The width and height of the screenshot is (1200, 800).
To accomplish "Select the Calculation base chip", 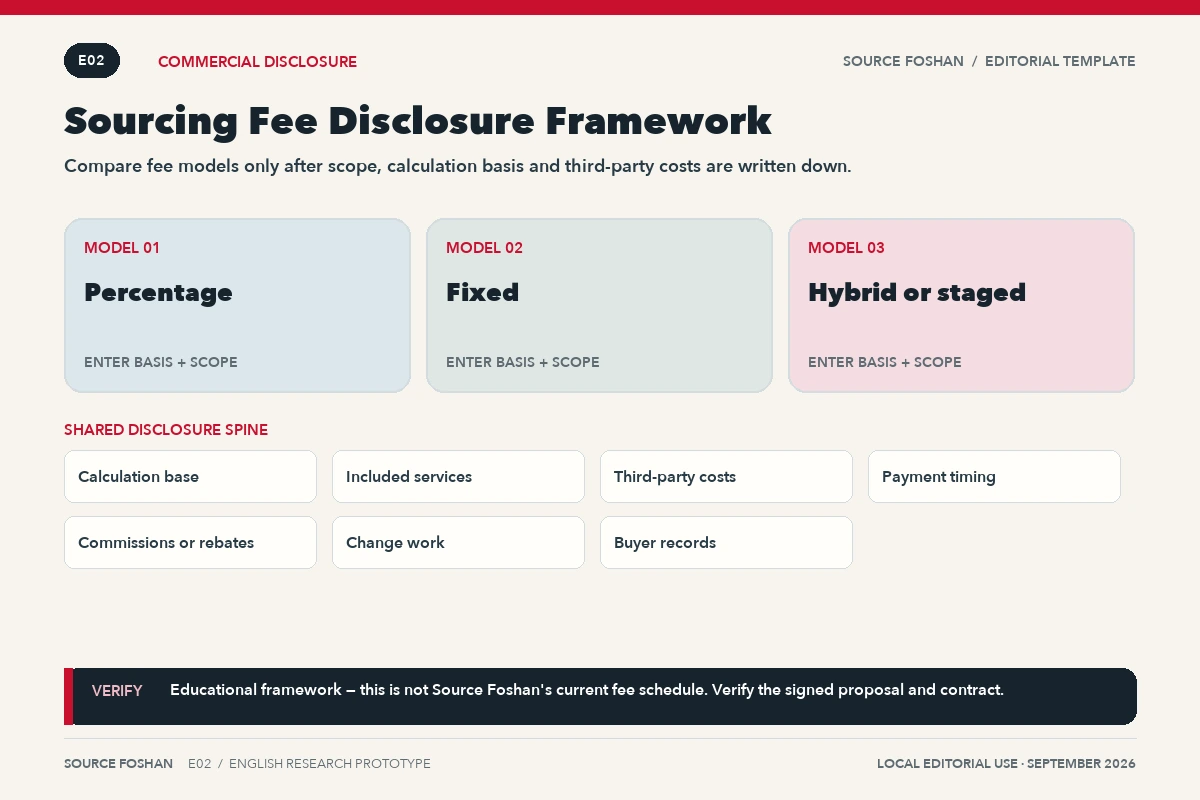I will pyautogui.click(x=190, y=476).
